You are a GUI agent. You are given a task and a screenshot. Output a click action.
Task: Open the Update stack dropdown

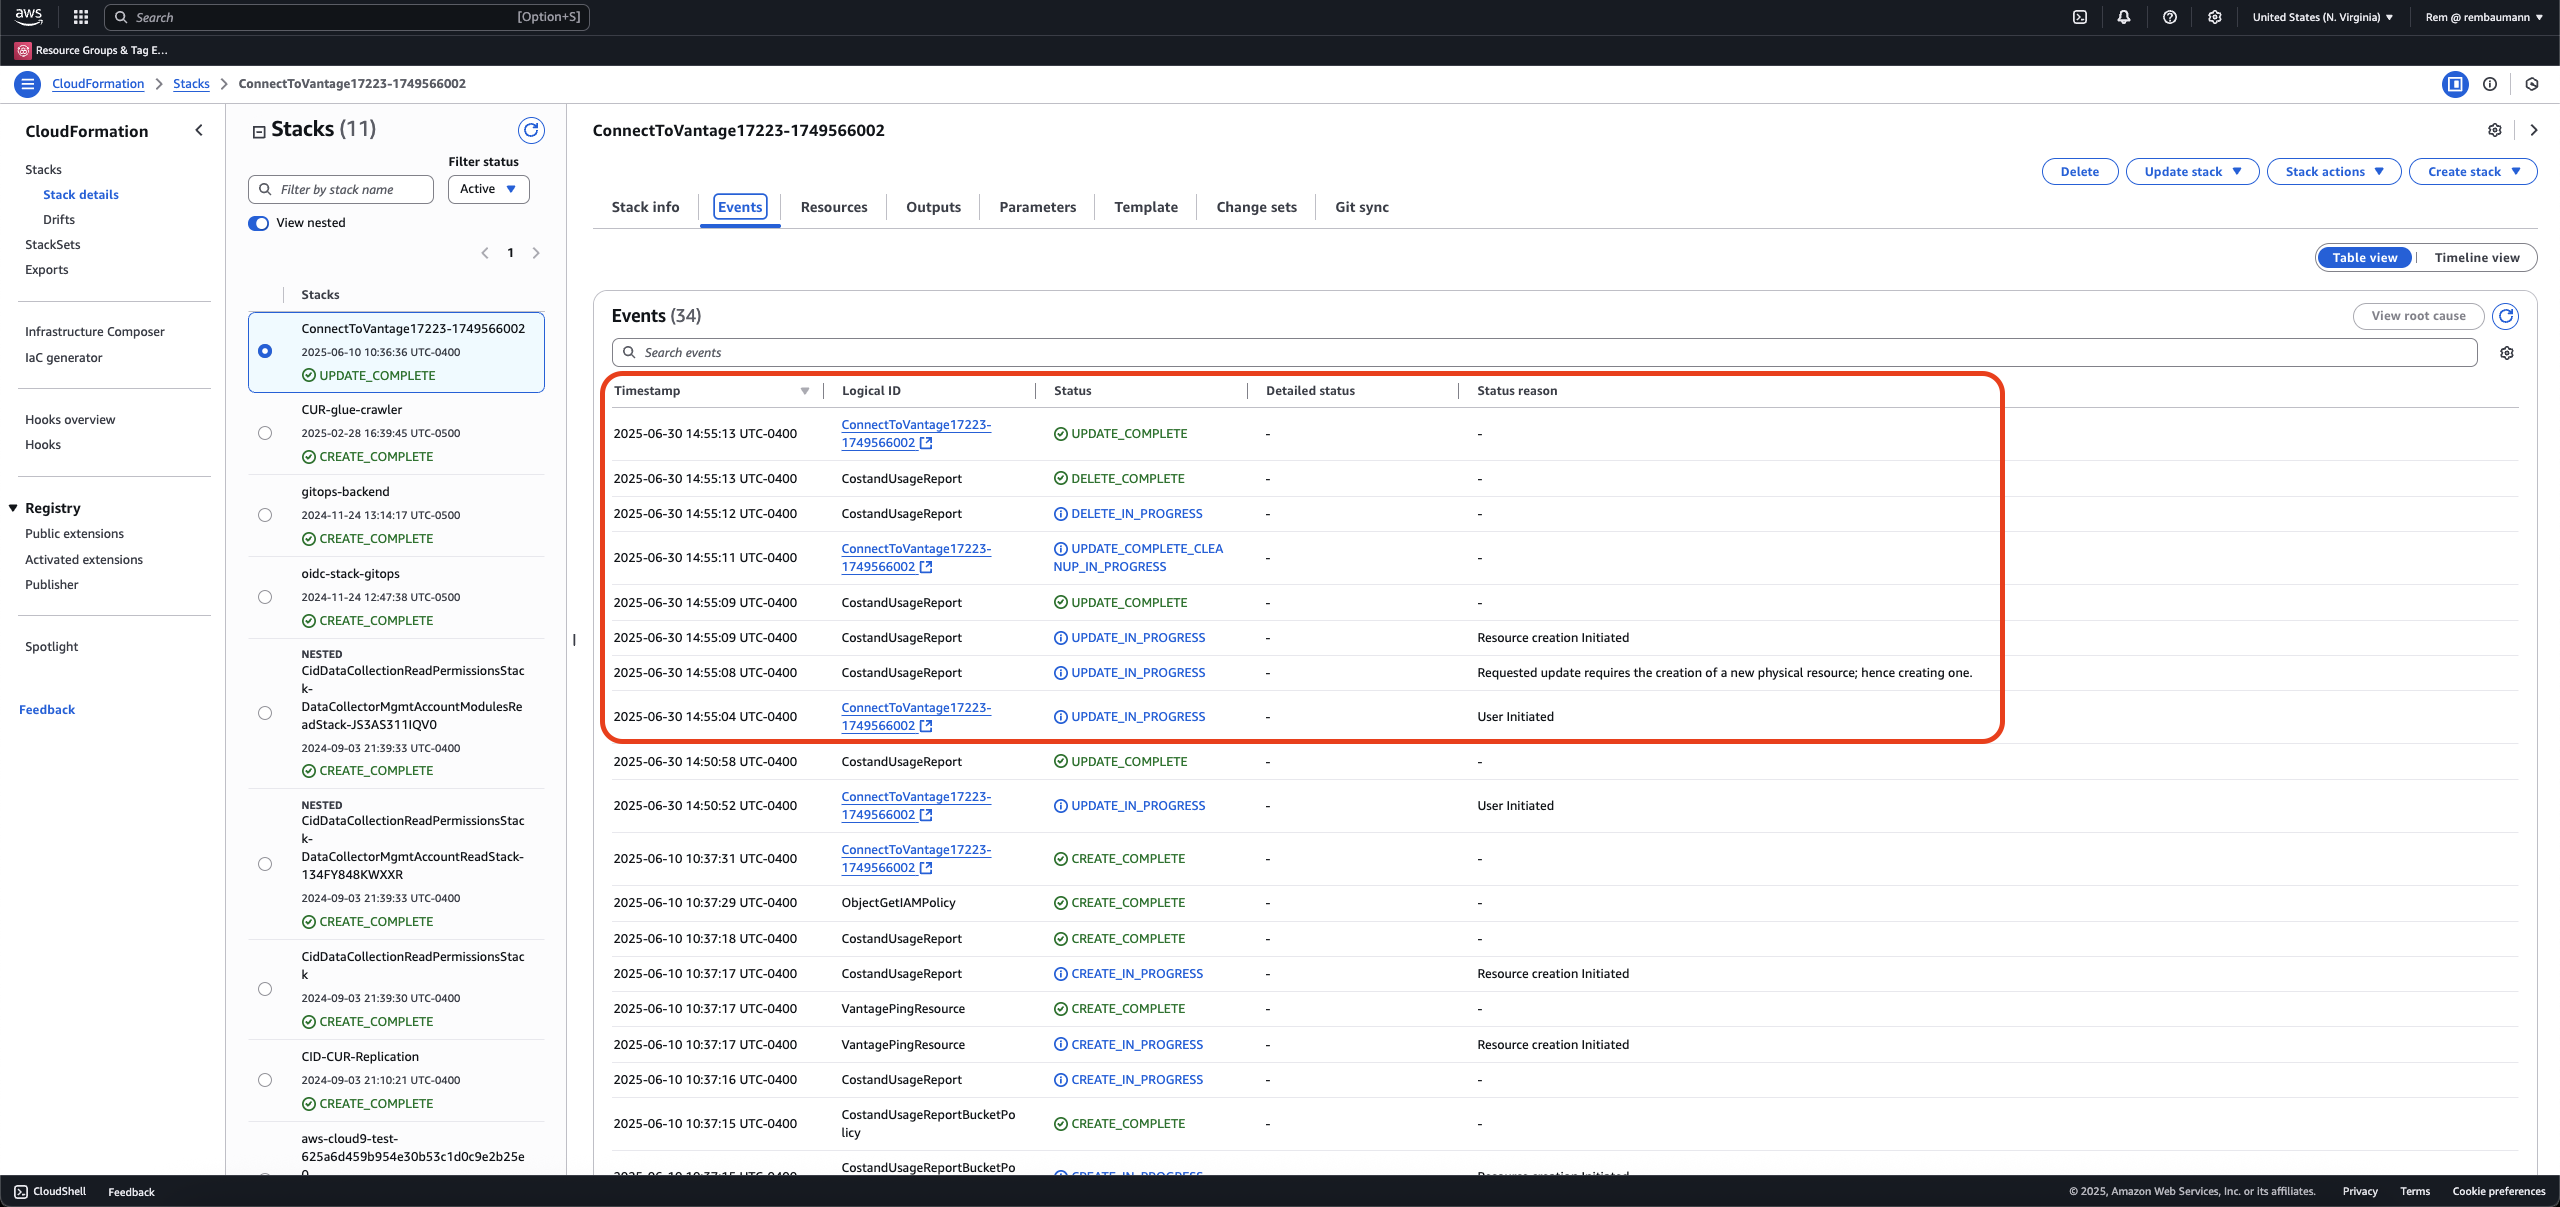tap(2192, 172)
